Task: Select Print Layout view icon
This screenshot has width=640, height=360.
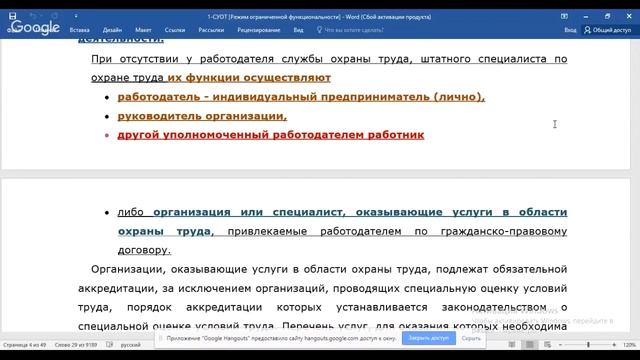Action: pos(529,345)
